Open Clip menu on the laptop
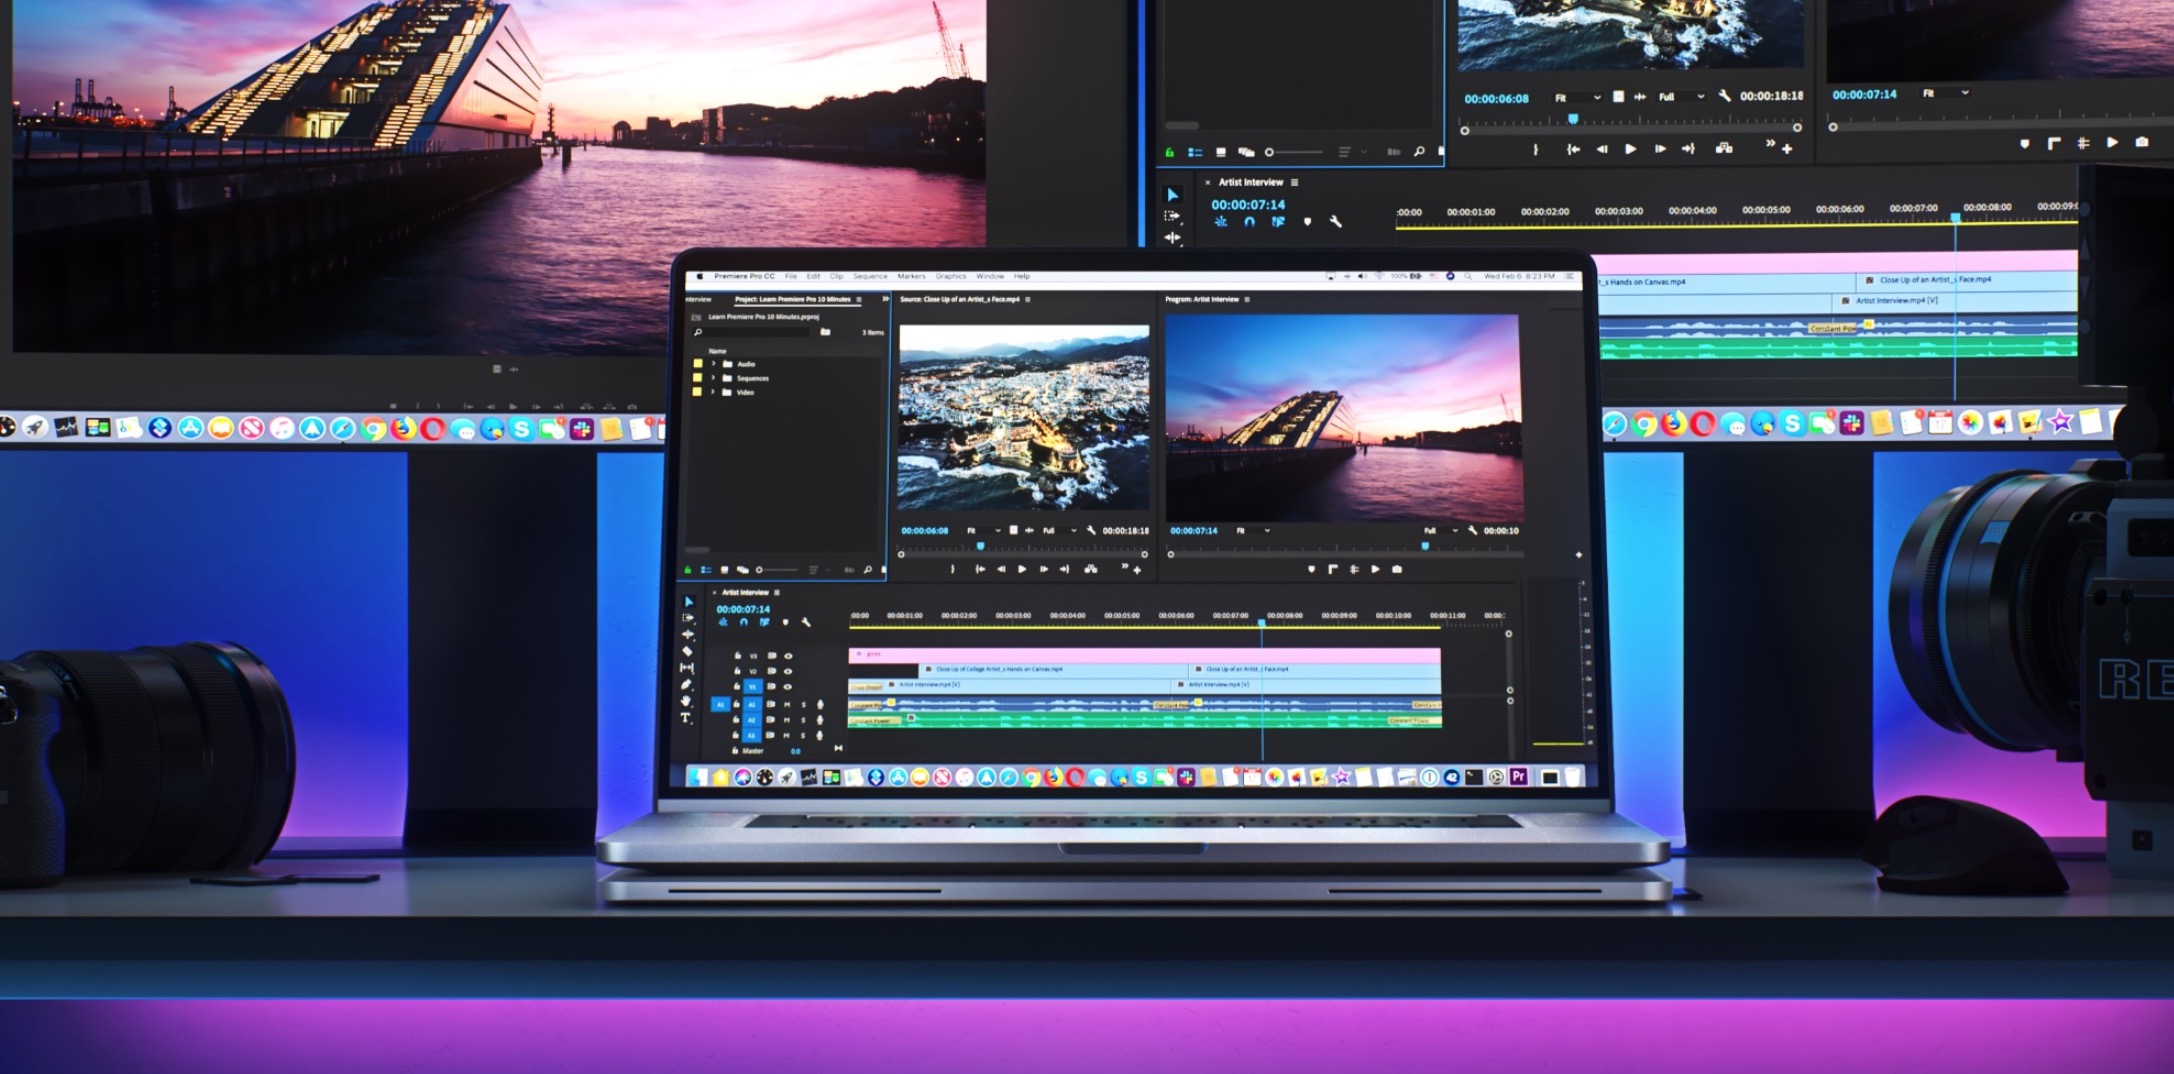The height and width of the screenshot is (1074, 2174). pos(836,276)
